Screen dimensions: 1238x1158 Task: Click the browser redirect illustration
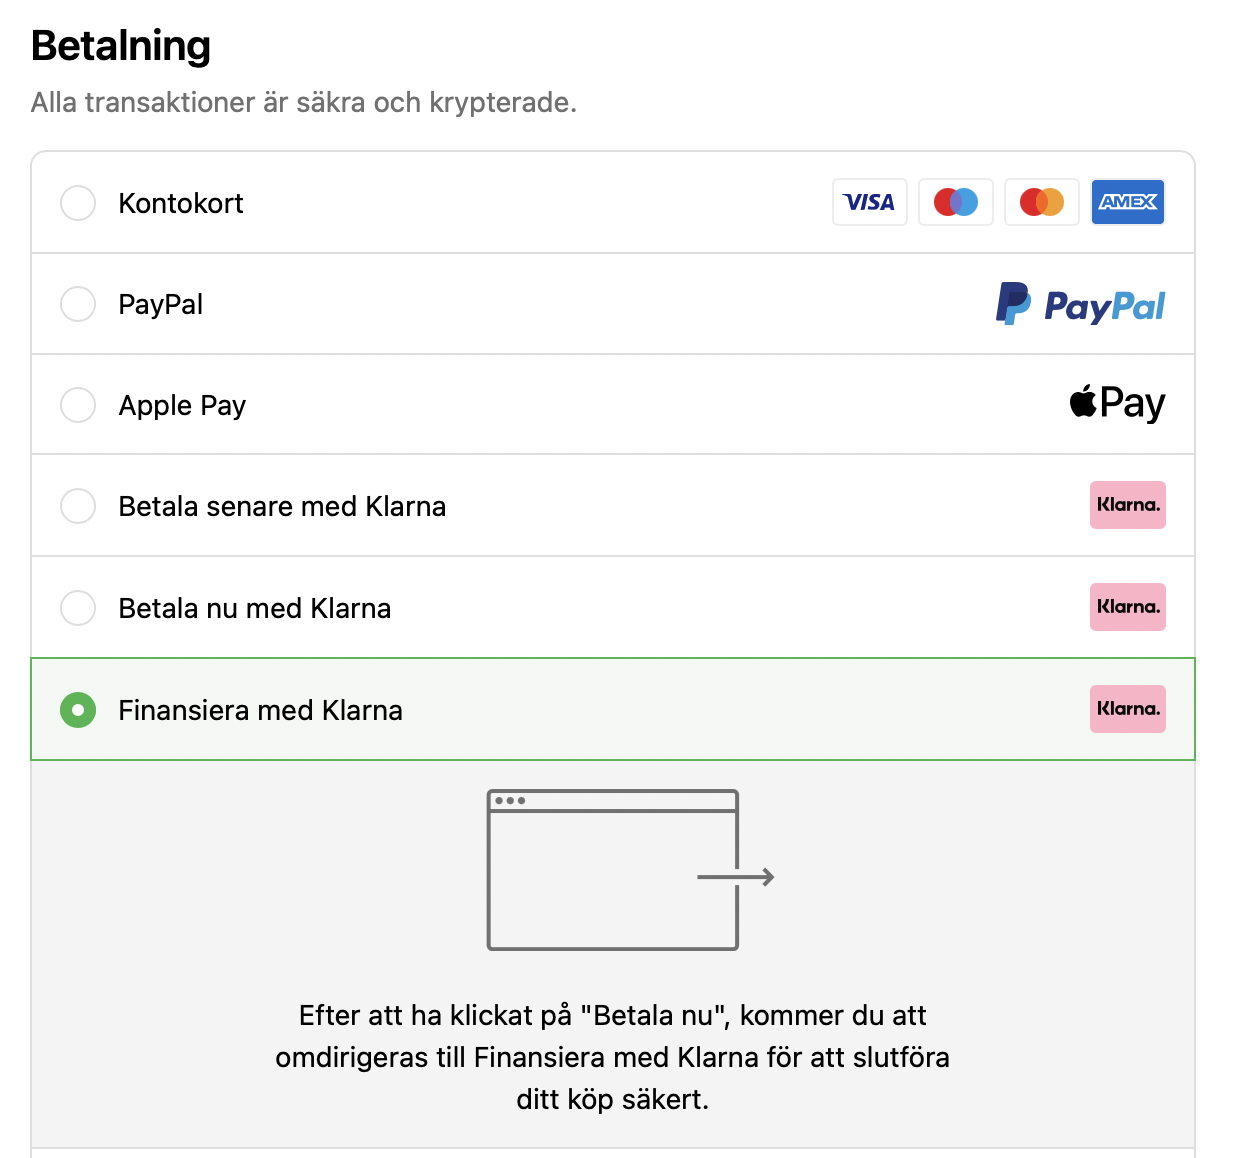click(630, 870)
